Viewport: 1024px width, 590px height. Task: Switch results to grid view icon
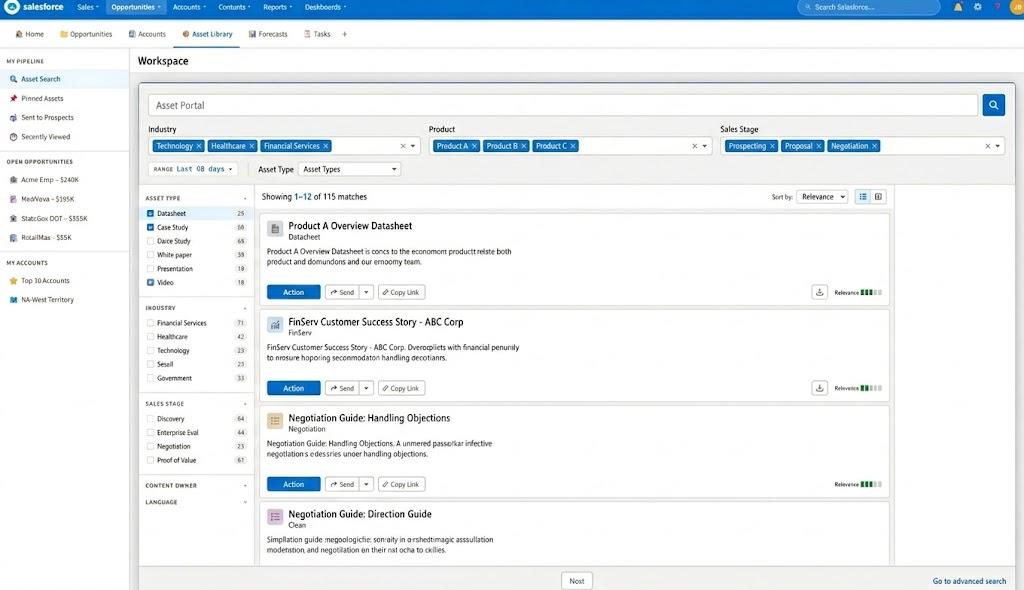[x=878, y=196]
